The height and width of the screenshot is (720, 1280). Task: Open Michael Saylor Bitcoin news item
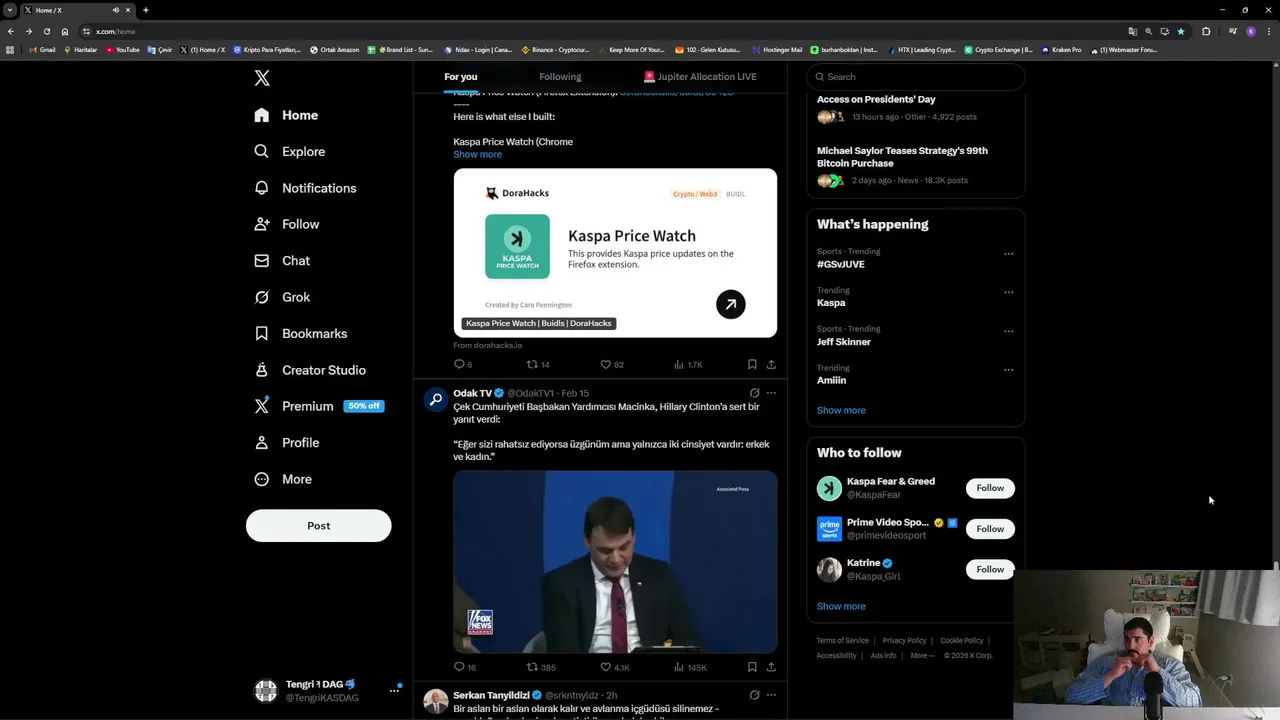(x=902, y=157)
